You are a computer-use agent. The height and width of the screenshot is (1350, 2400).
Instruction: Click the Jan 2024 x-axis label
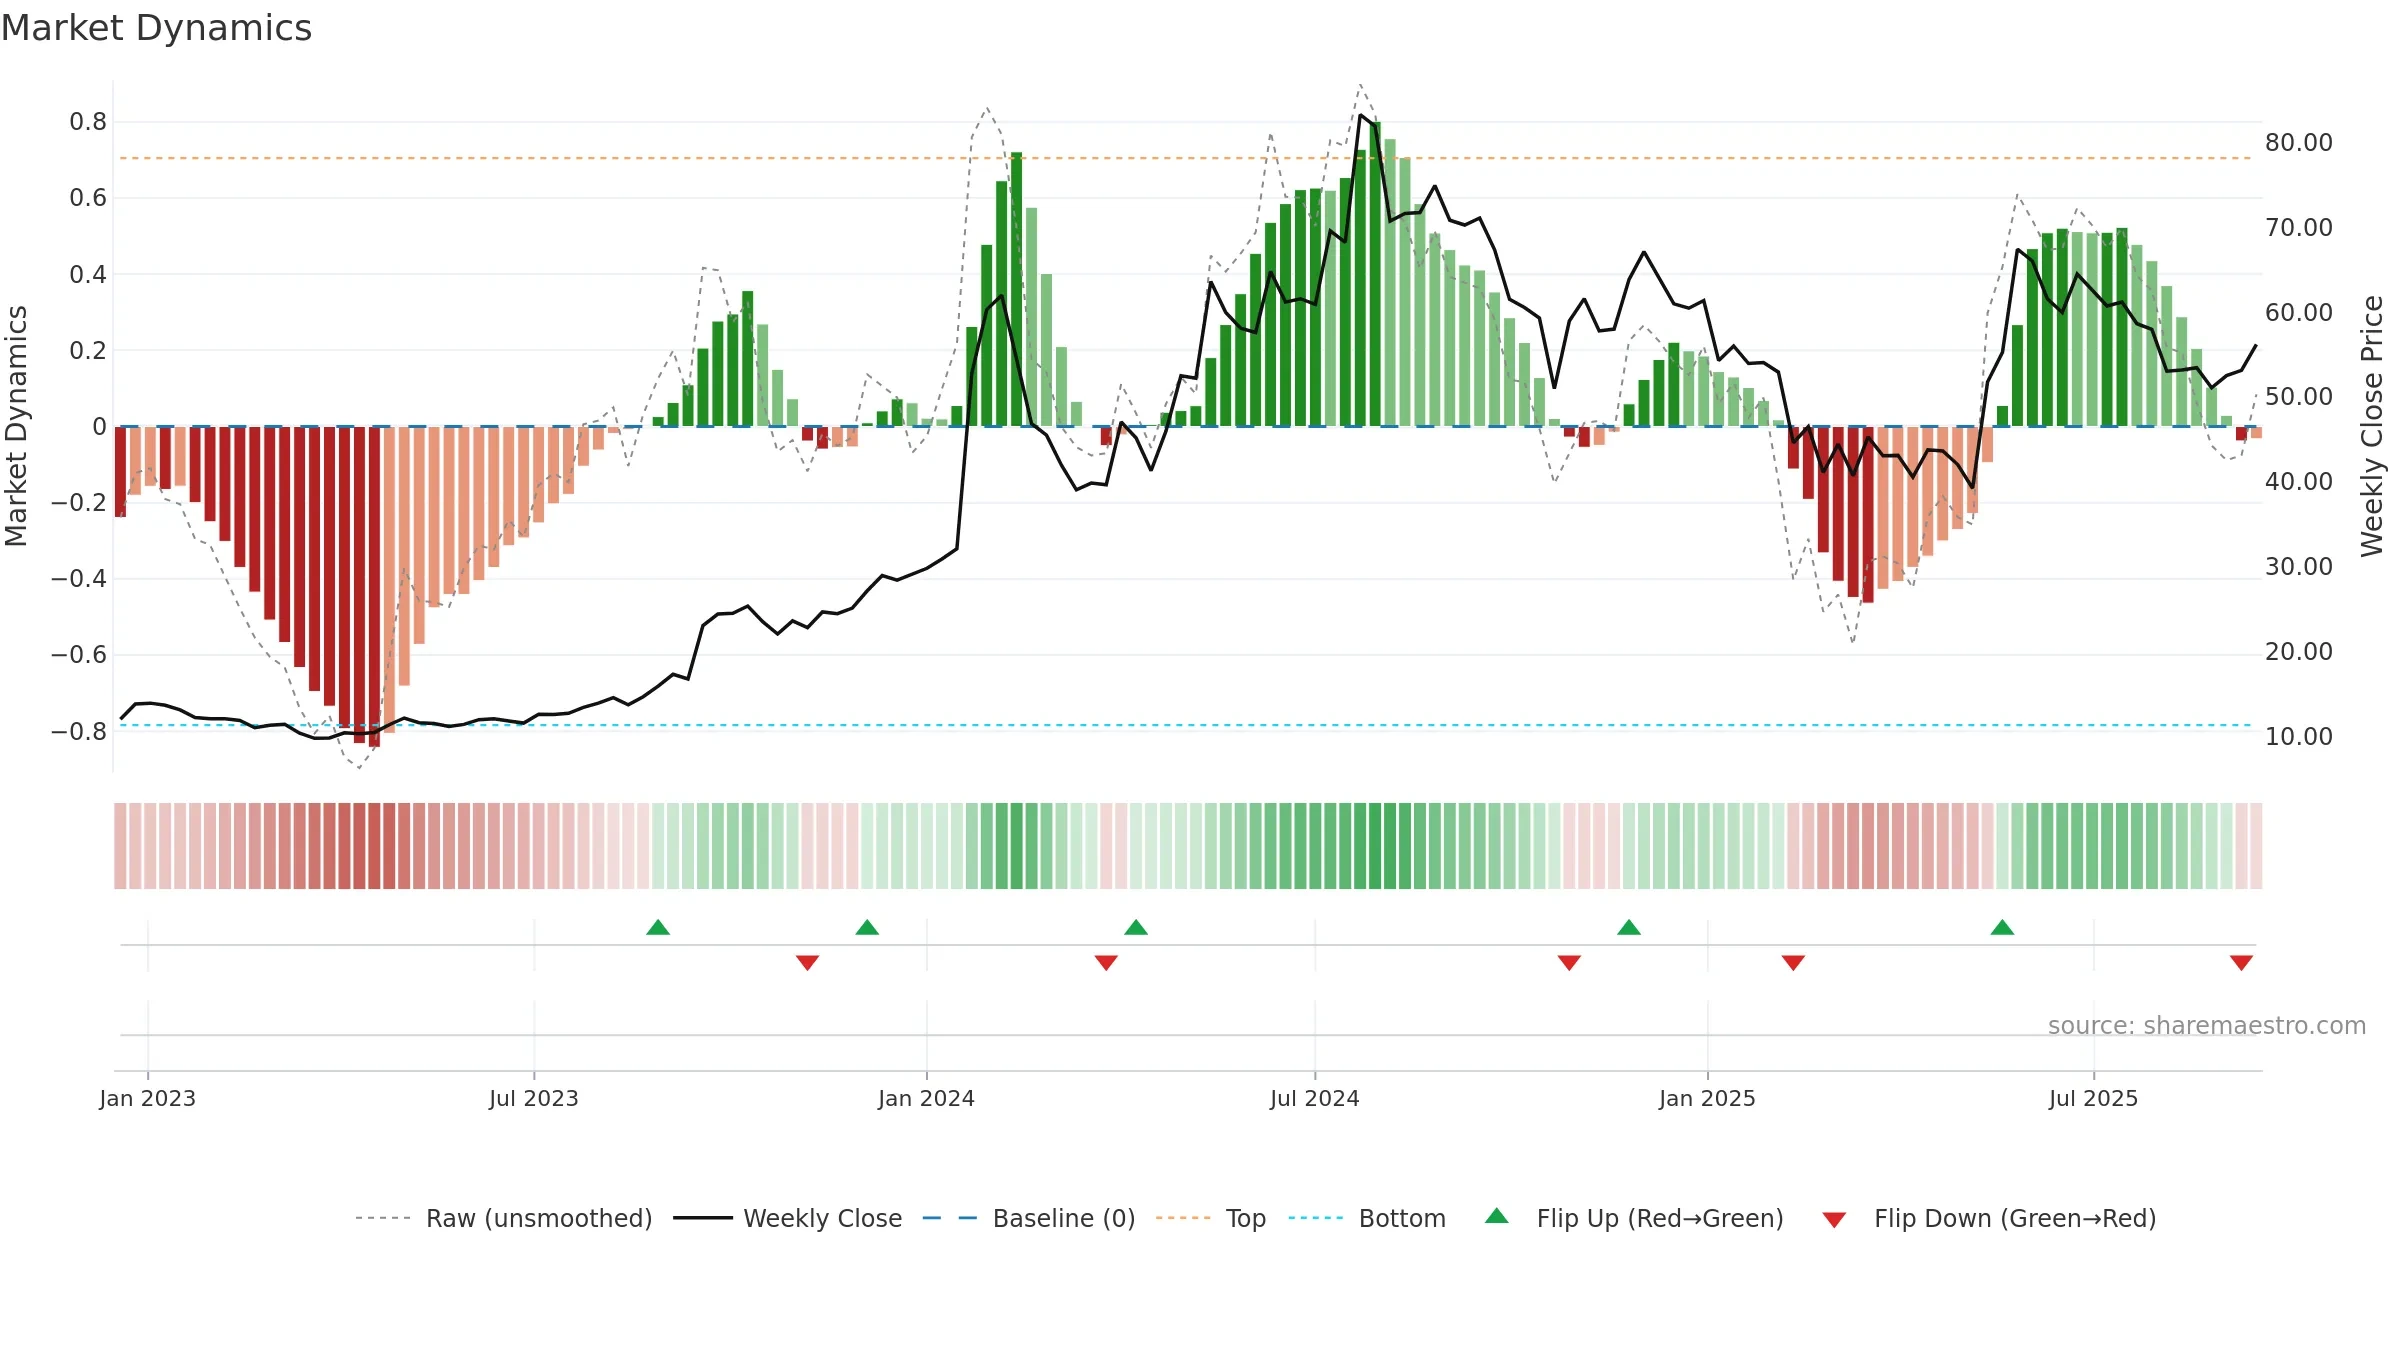pos(927,1098)
